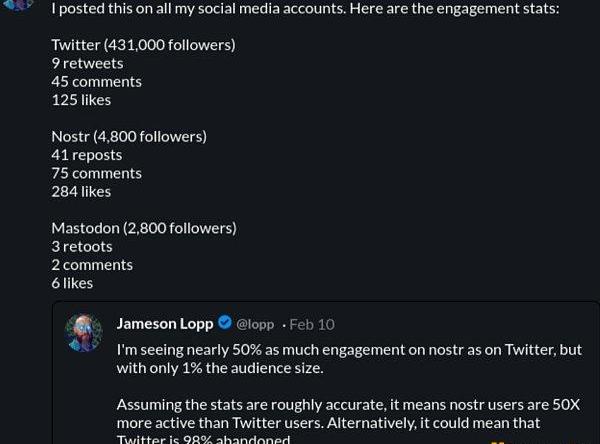Viewport: 600px width, 444px height.
Task: Open the Feb 10 timestamp link
Action: 312,324
